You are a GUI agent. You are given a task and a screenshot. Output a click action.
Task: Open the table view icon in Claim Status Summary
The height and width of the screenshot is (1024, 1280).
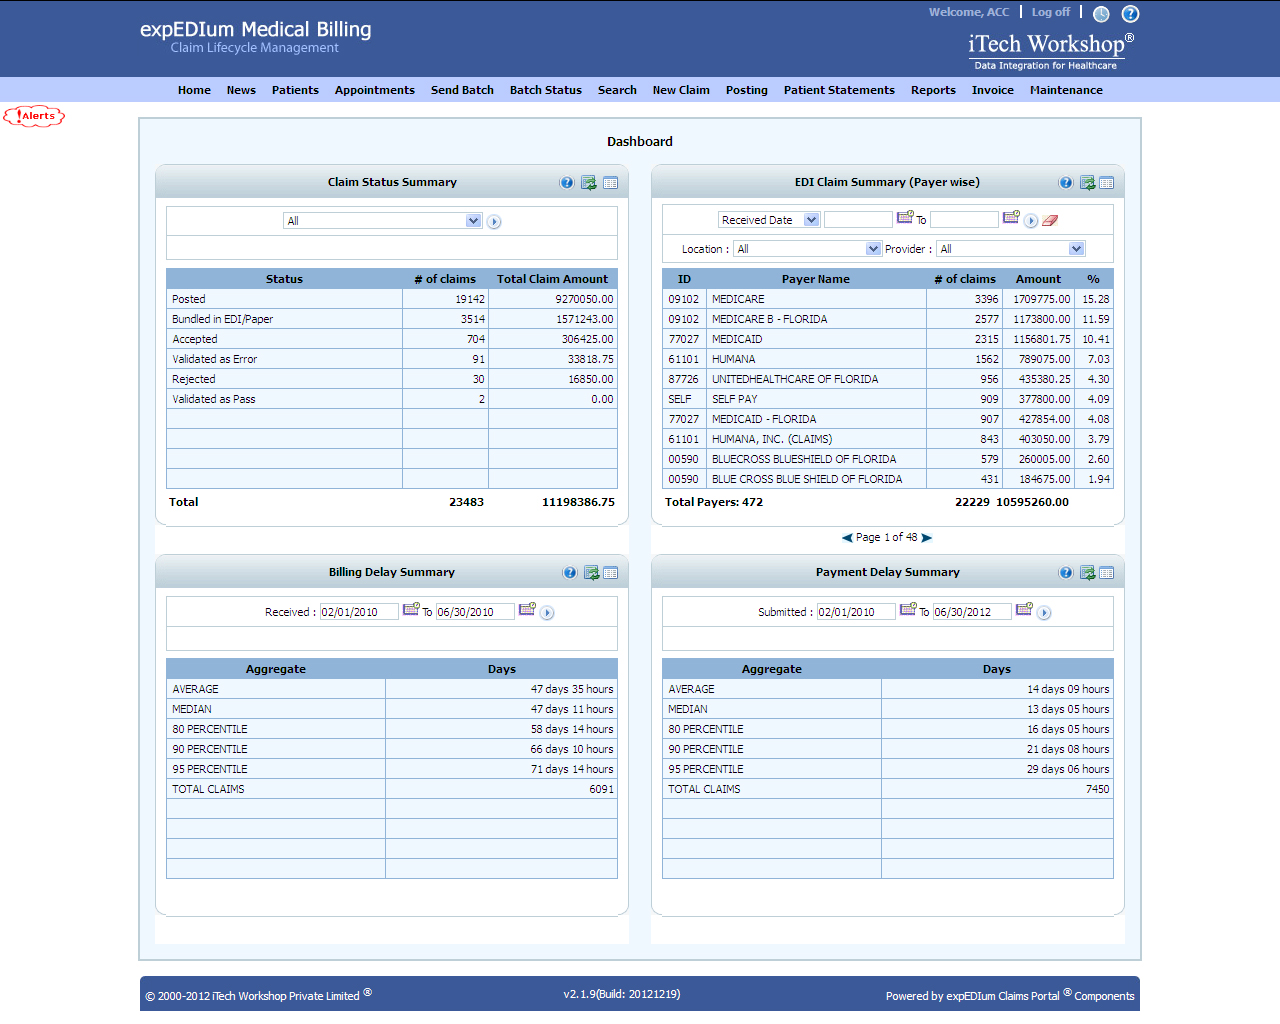tap(611, 183)
